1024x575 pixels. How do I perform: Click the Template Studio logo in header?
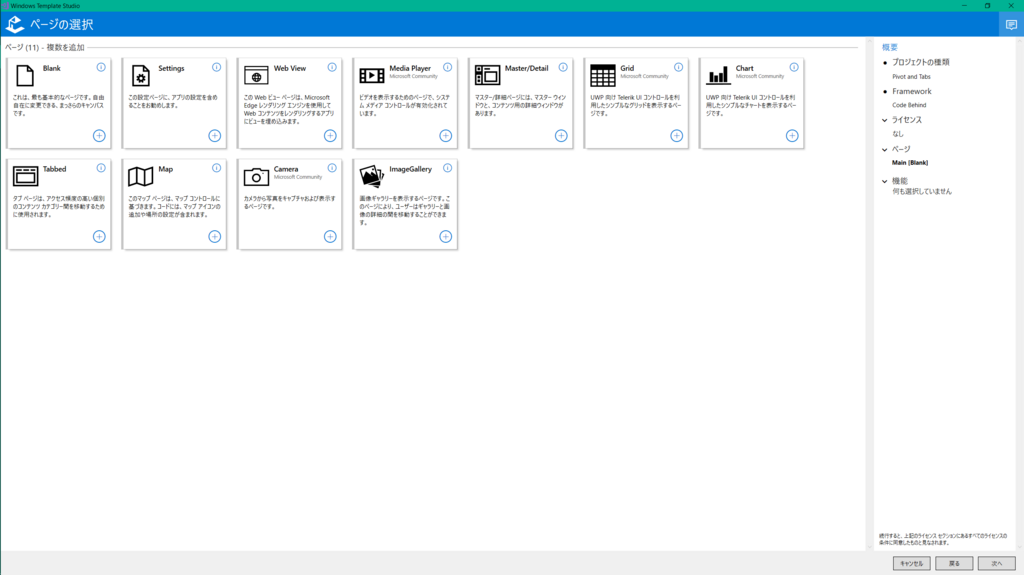pos(14,24)
